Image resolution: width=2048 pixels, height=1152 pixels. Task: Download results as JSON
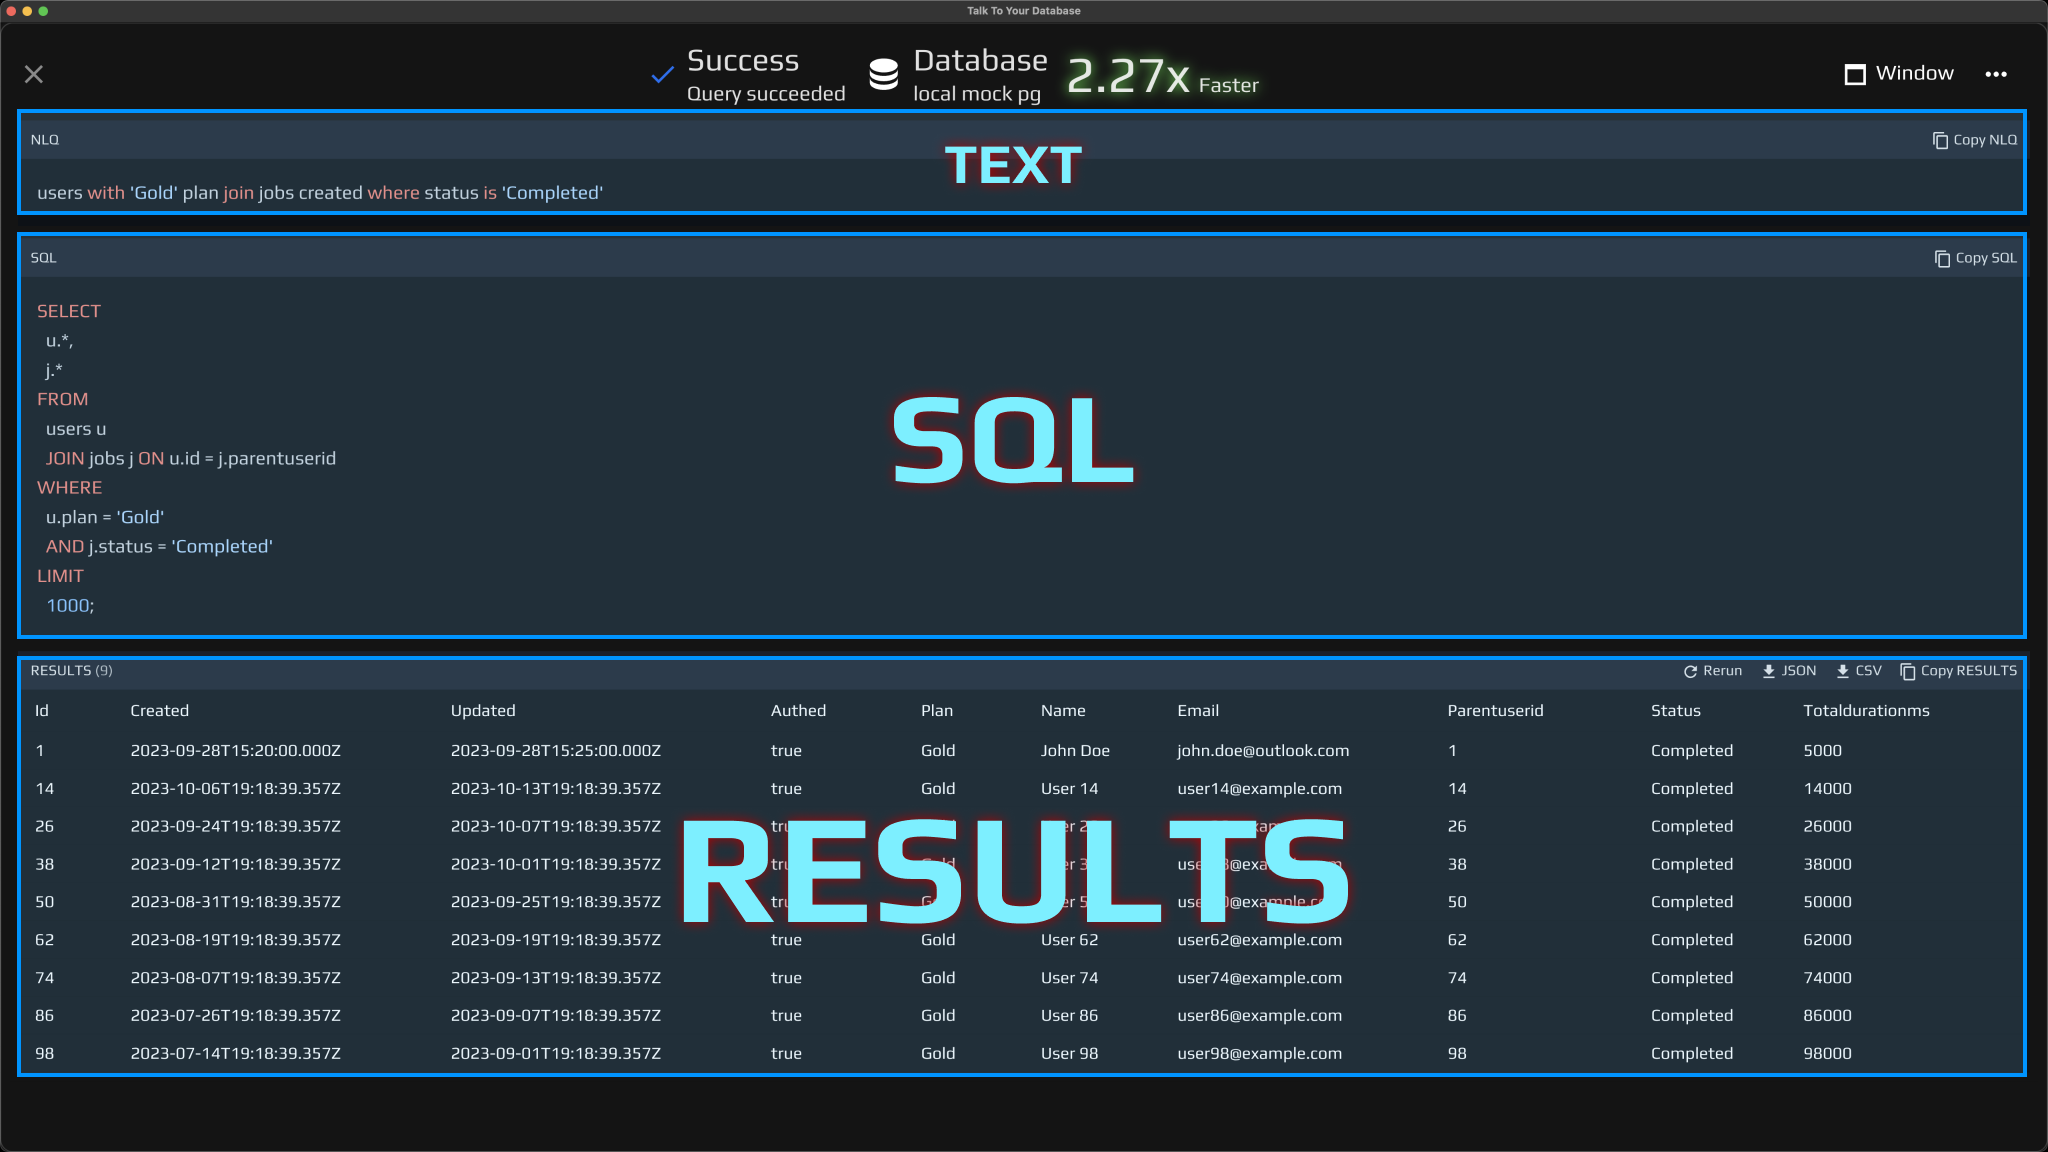coord(1789,671)
